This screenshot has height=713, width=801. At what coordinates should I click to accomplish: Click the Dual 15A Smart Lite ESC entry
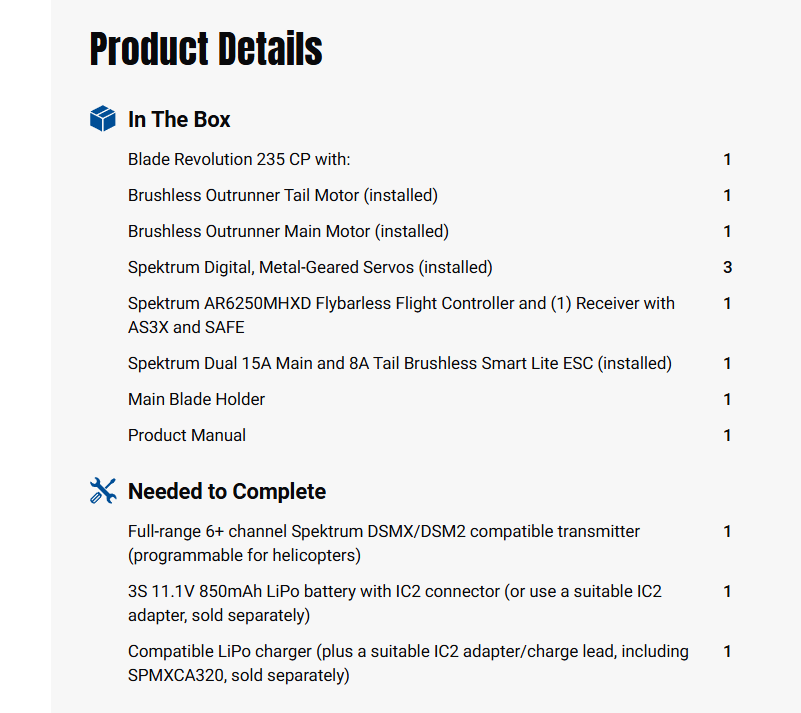[400, 363]
